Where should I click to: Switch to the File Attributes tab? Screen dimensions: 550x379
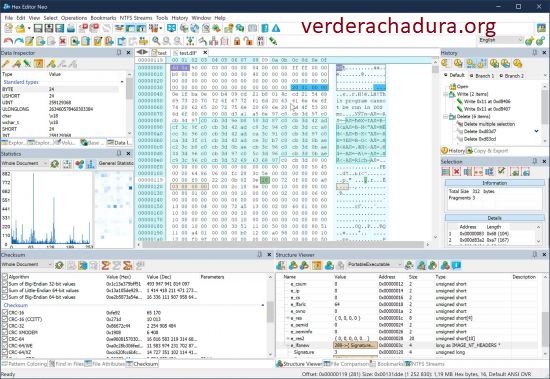pos(105,364)
